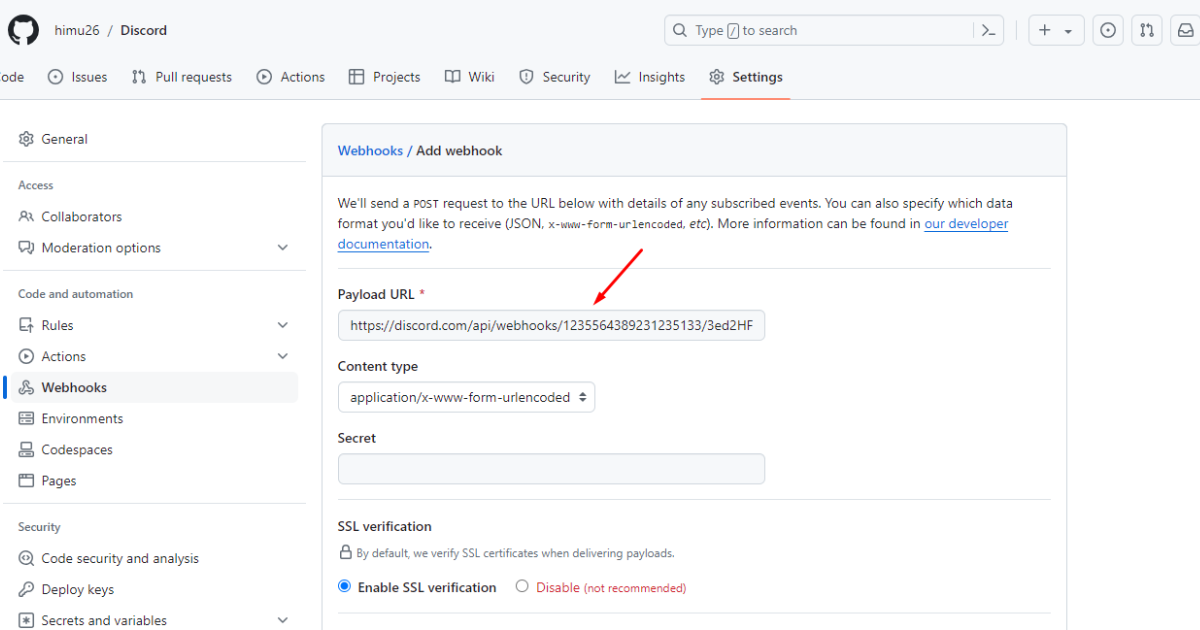Open the himu26 owner link
The image size is (1200, 630).
tap(76, 30)
